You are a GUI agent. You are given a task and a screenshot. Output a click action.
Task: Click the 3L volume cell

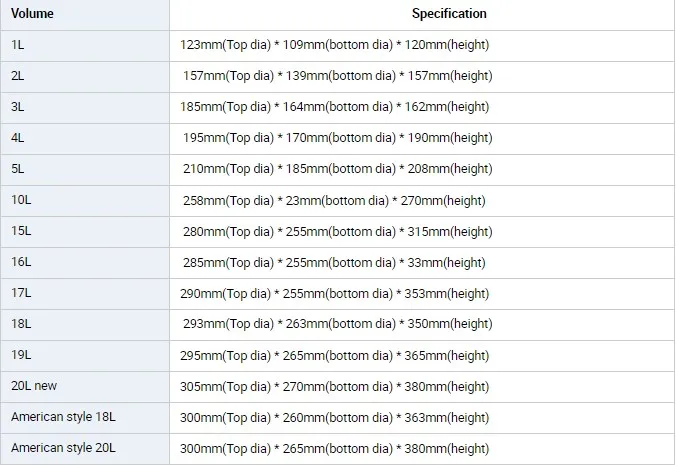(18, 107)
